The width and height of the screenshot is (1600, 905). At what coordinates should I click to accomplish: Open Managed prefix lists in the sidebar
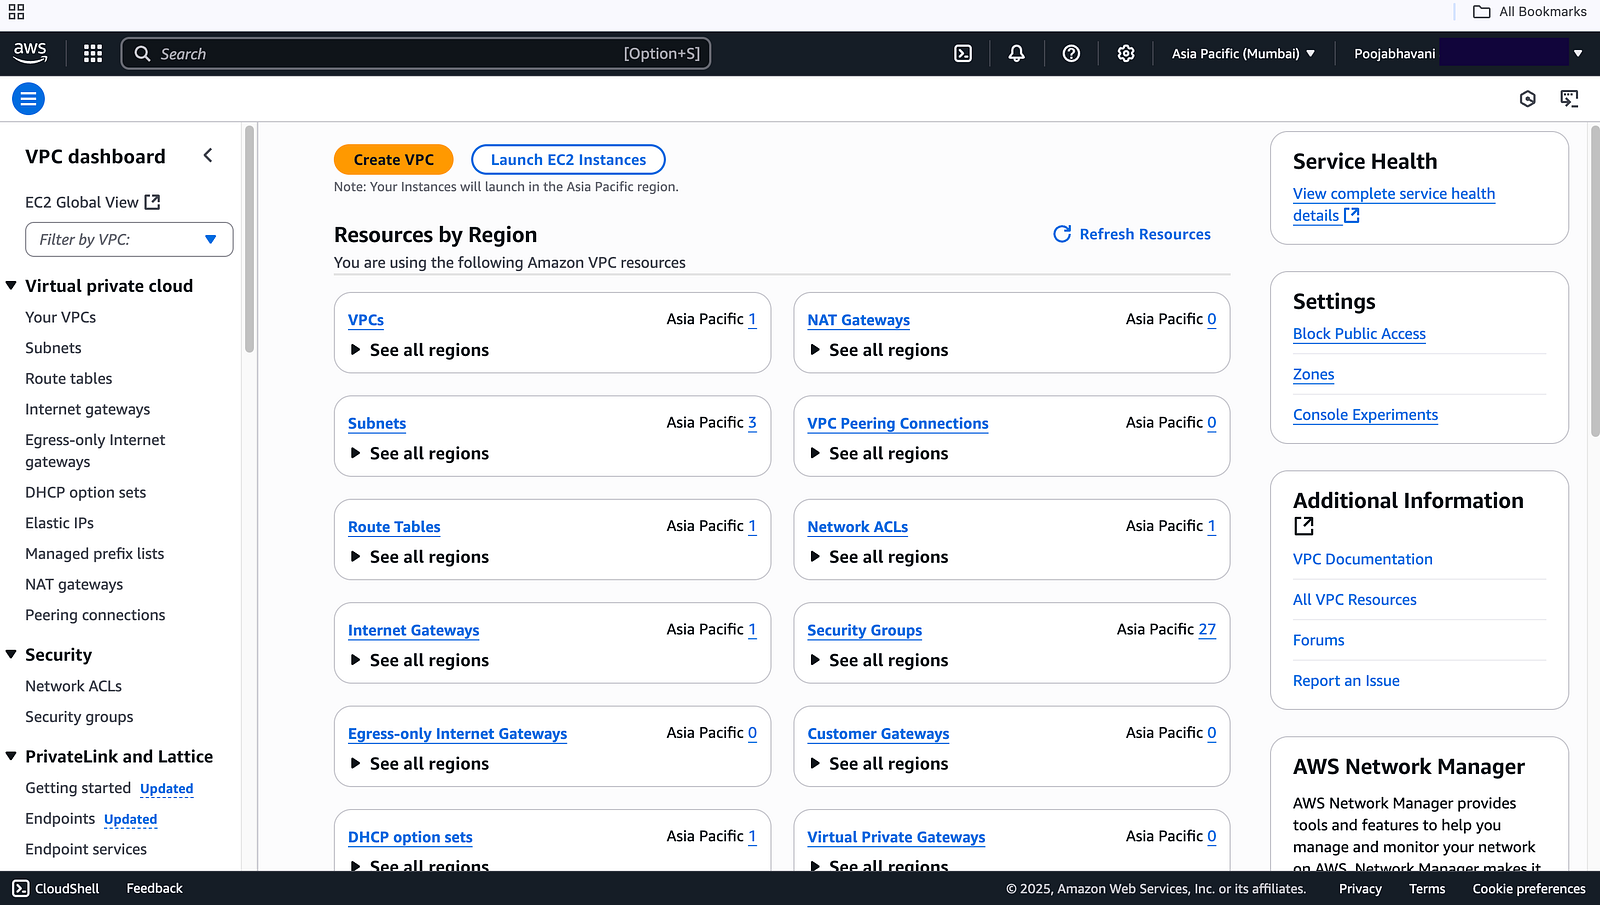95,554
